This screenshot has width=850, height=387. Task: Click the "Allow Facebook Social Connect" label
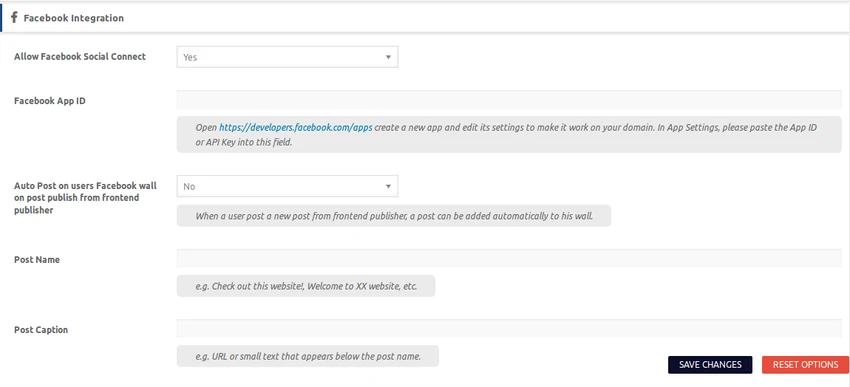tap(80, 56)
